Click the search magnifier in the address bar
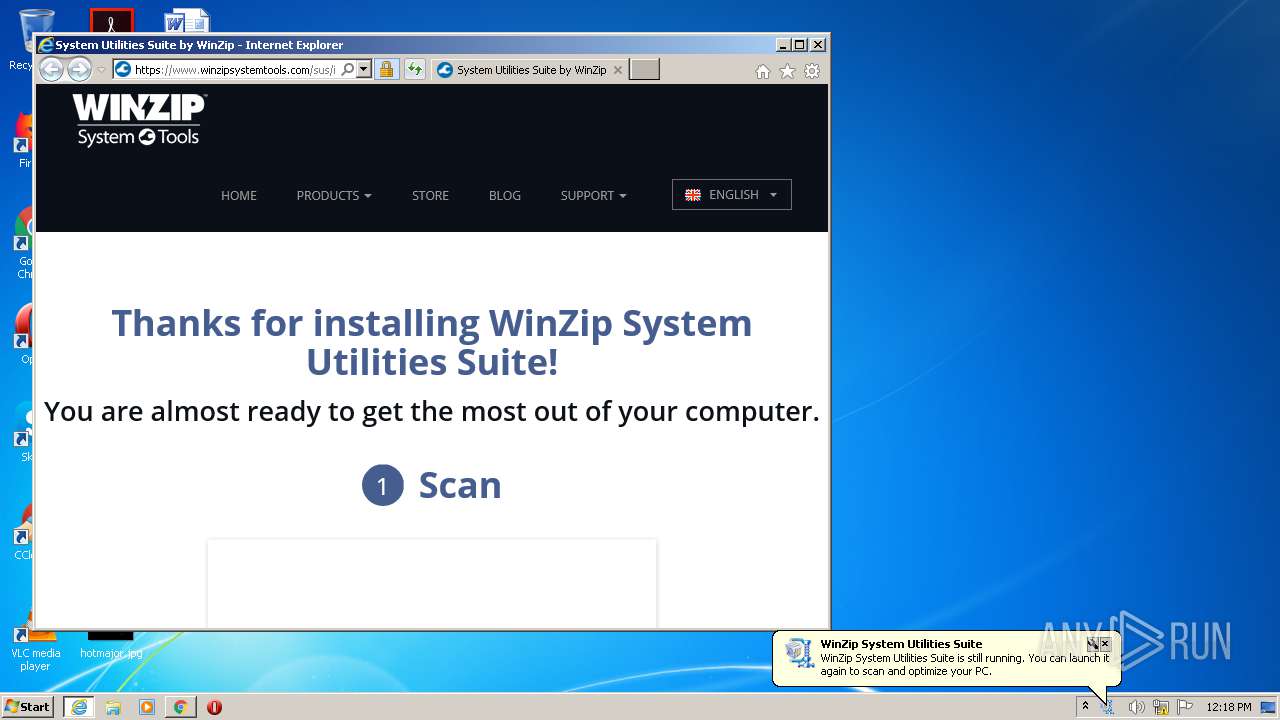 347,70
